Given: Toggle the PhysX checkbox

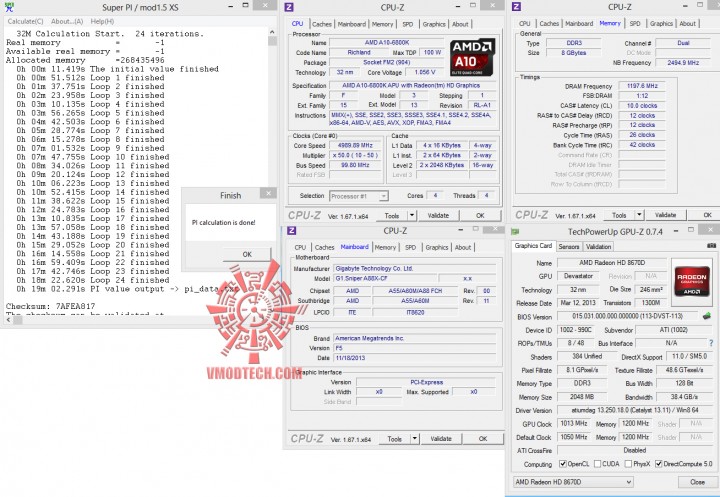Looking at the screenshot, I should coord(628,464).
